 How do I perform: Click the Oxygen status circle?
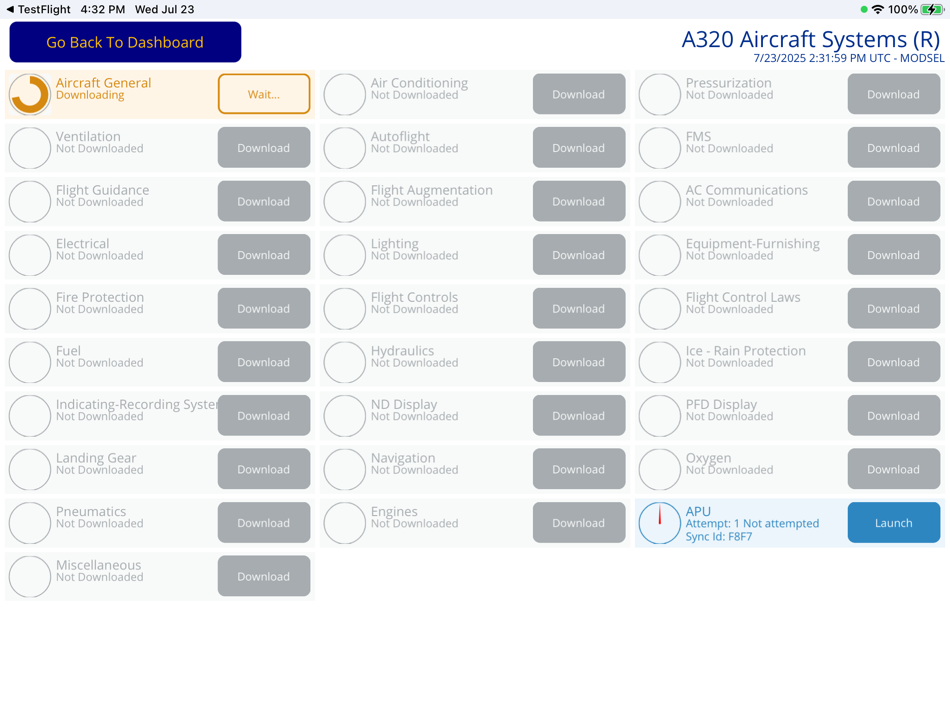660,469
